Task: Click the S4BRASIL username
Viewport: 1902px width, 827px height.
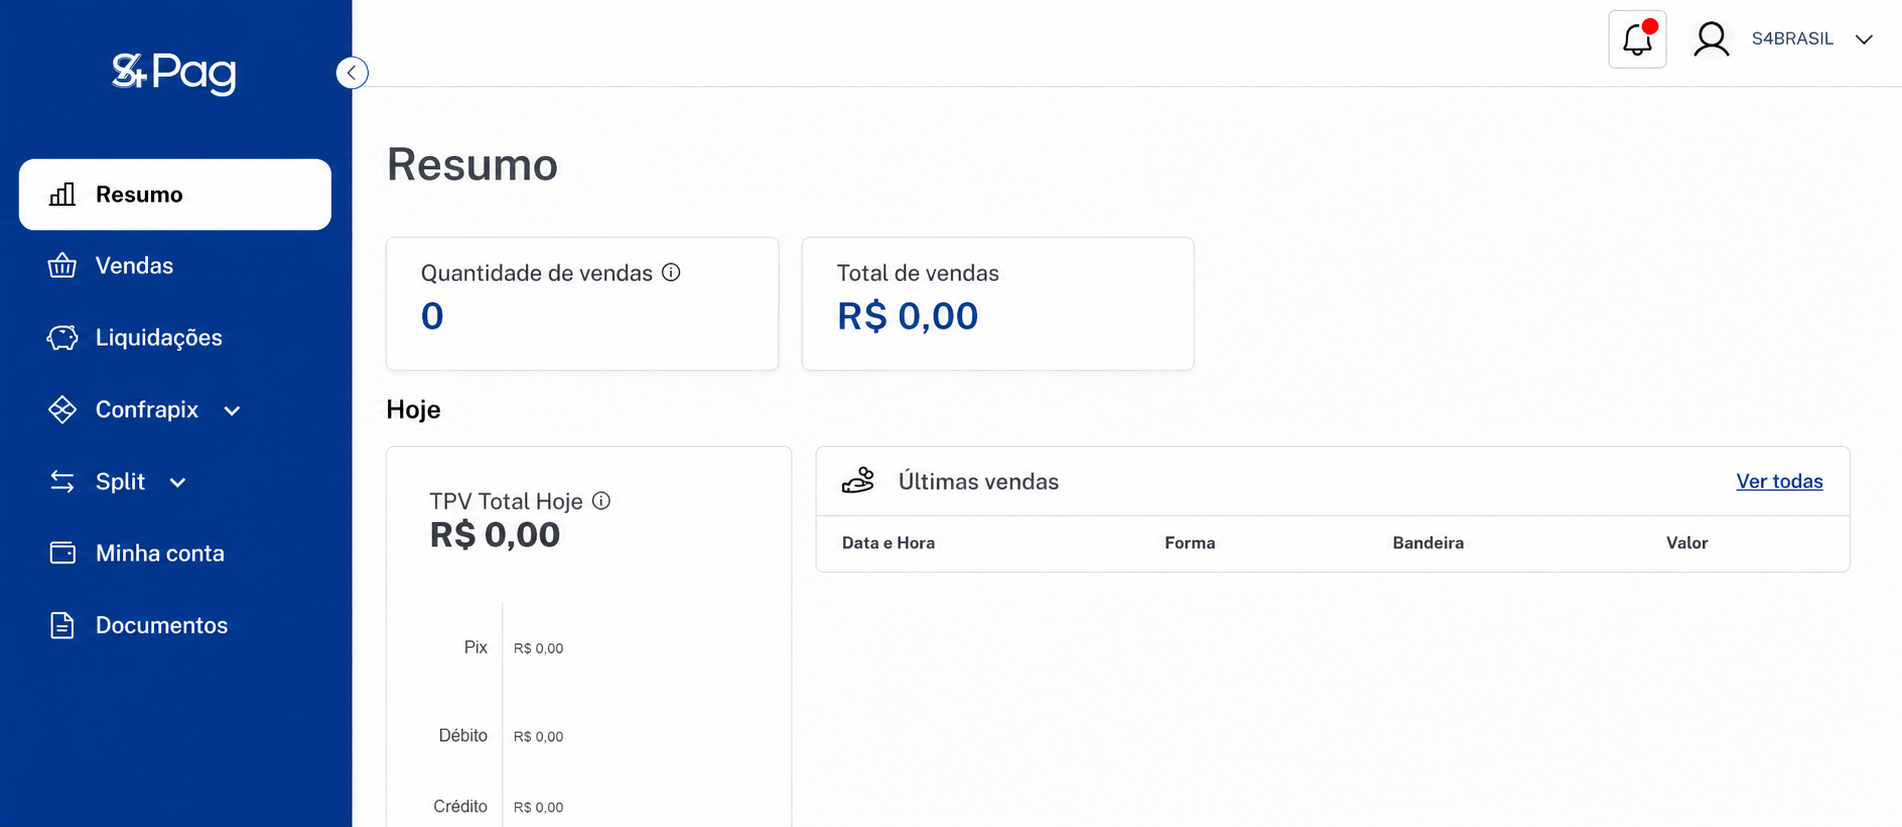Action: (x=1792, y=39)
